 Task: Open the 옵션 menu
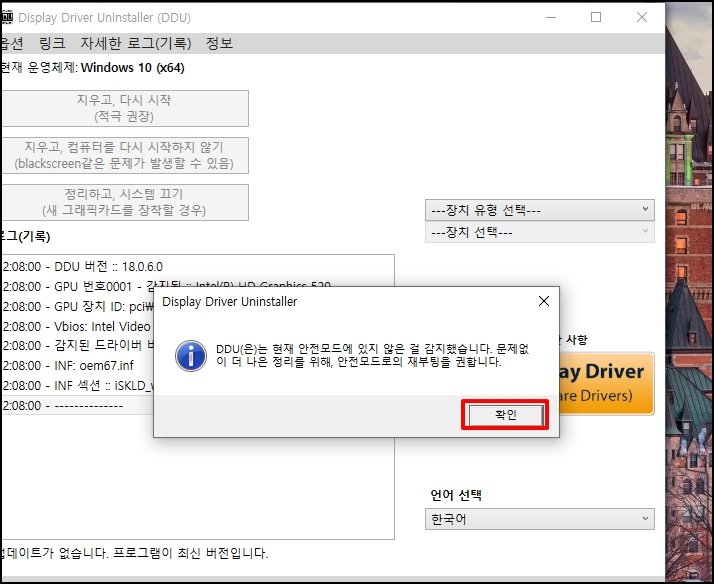pos(11,43)
